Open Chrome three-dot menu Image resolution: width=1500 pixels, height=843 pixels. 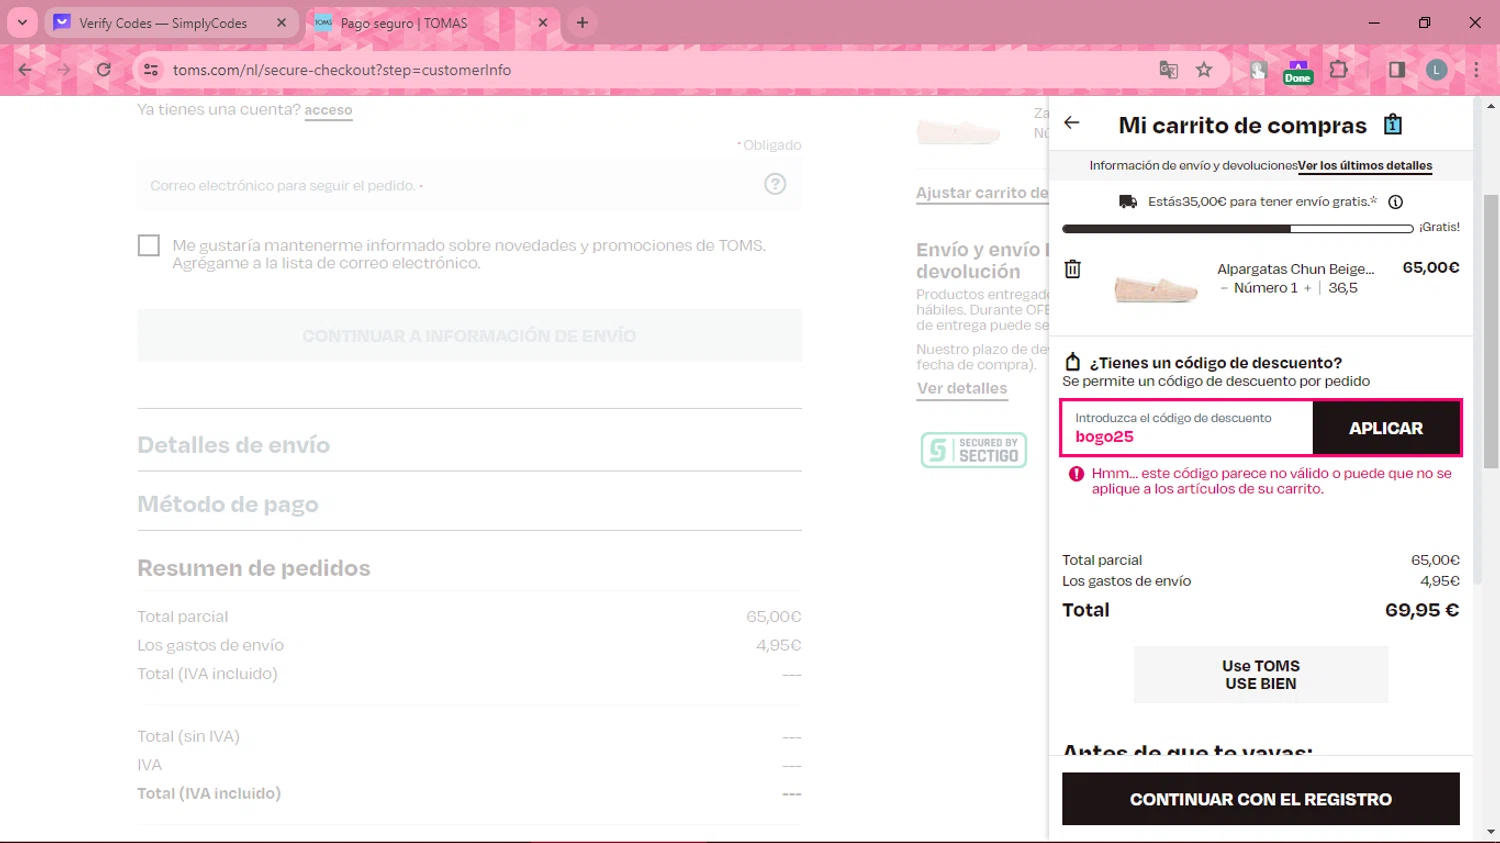click(1476, 70)
